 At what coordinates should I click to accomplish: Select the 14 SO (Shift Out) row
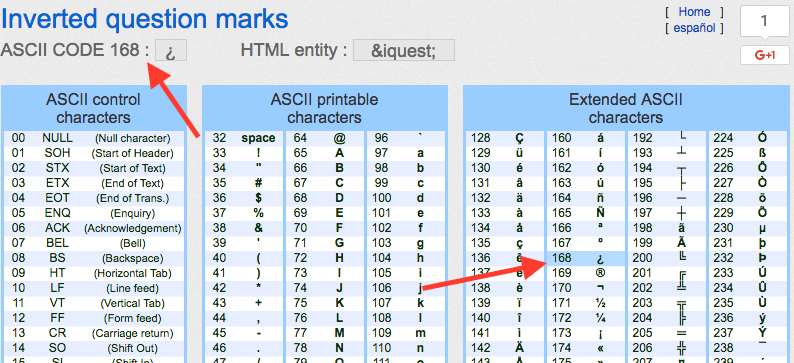[94, 348]
